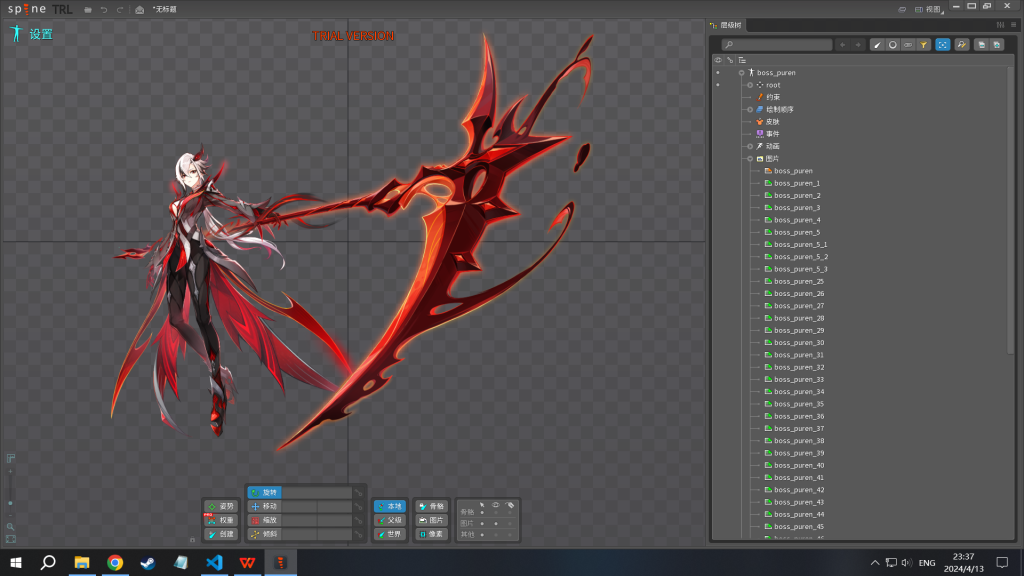Select the 皮肤 skins tree item

coord(773,122)
